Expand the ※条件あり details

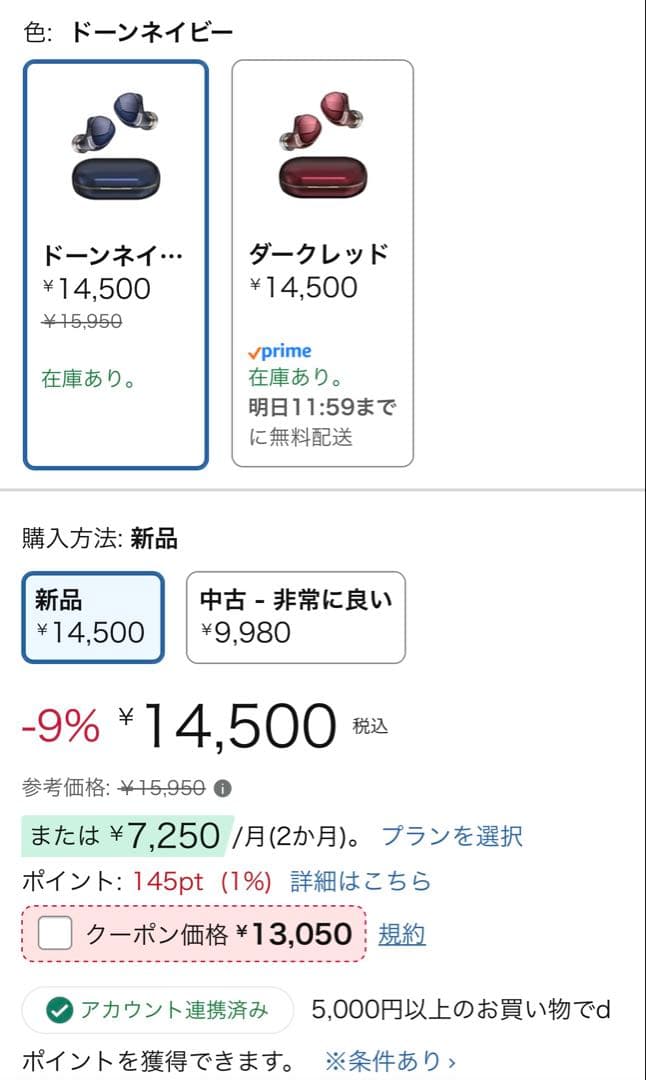pyautogui.click(x=390, y=1060)
